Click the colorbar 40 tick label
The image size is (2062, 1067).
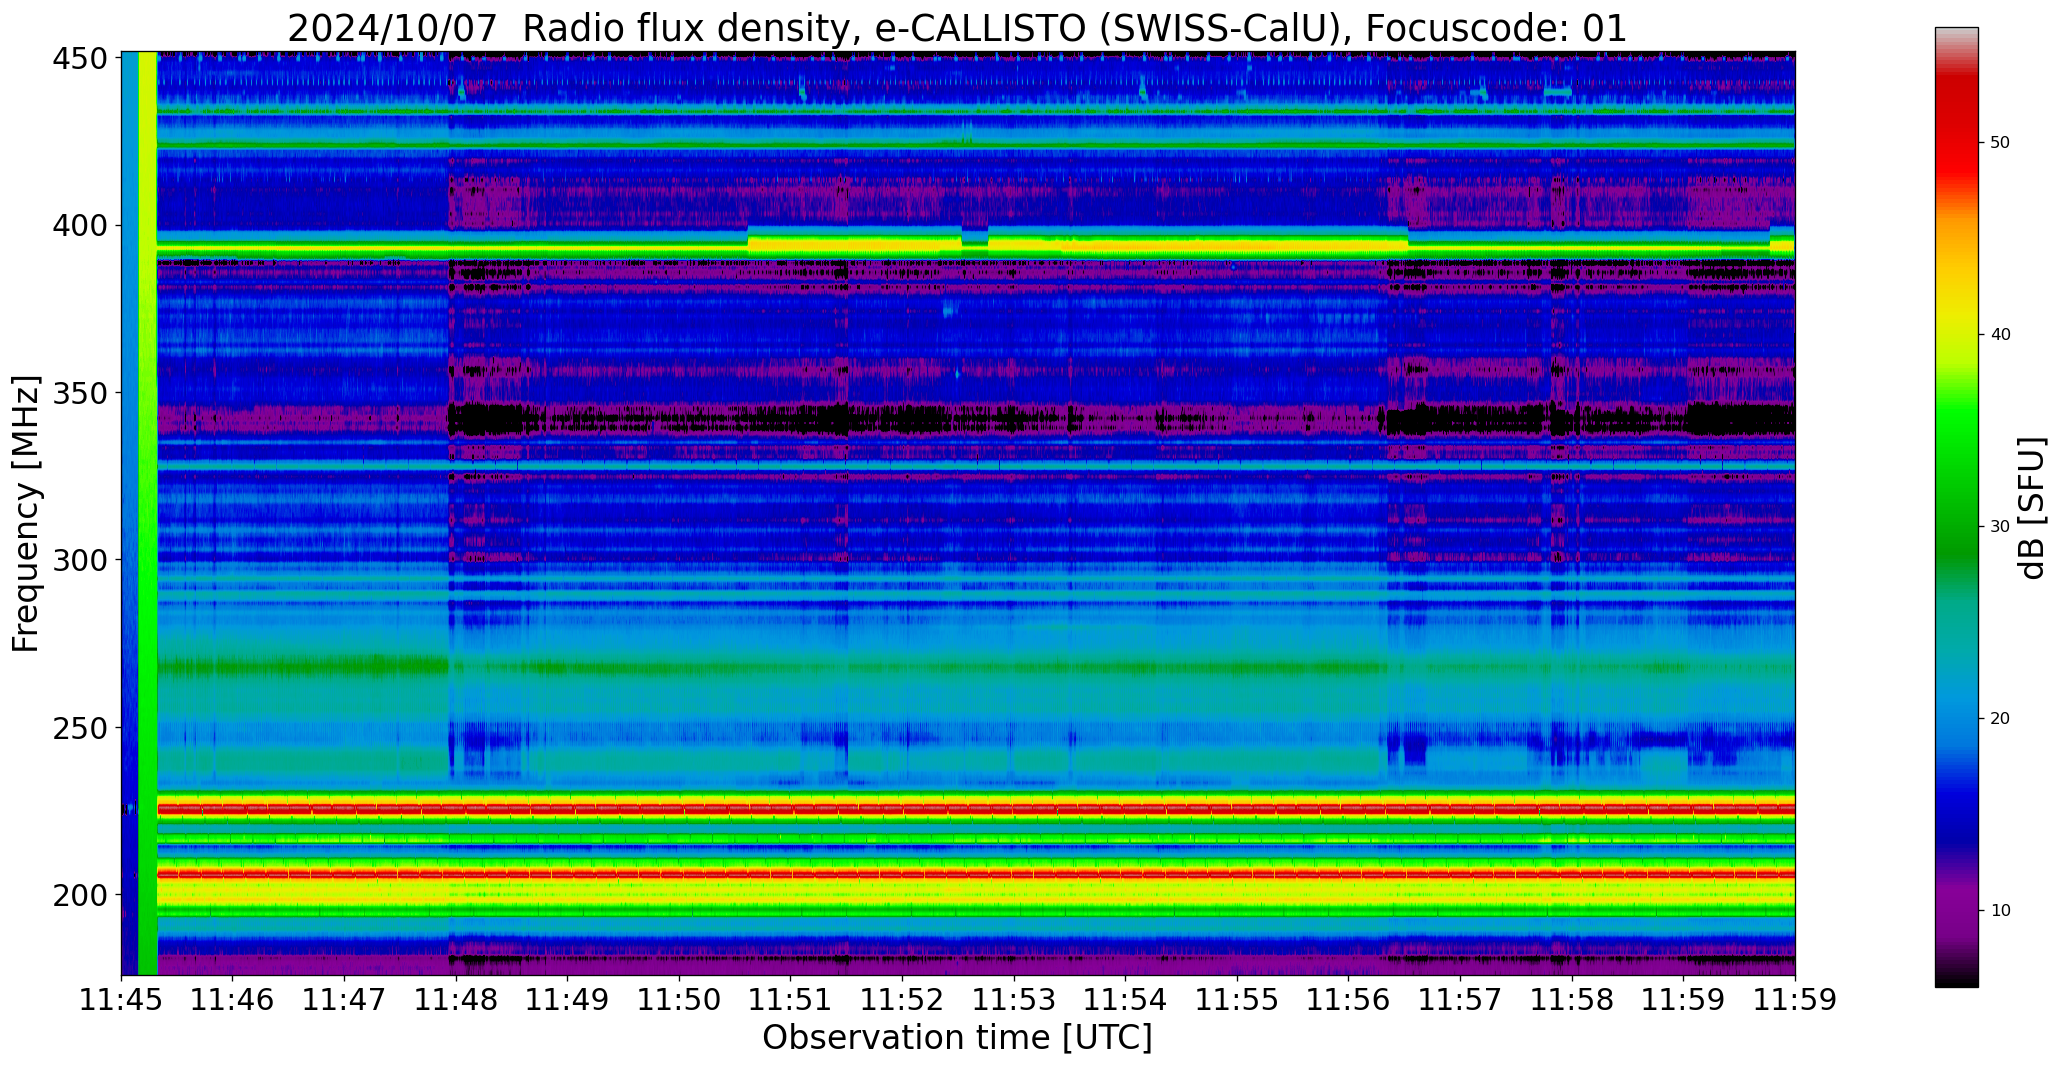tap(2000, 335)
